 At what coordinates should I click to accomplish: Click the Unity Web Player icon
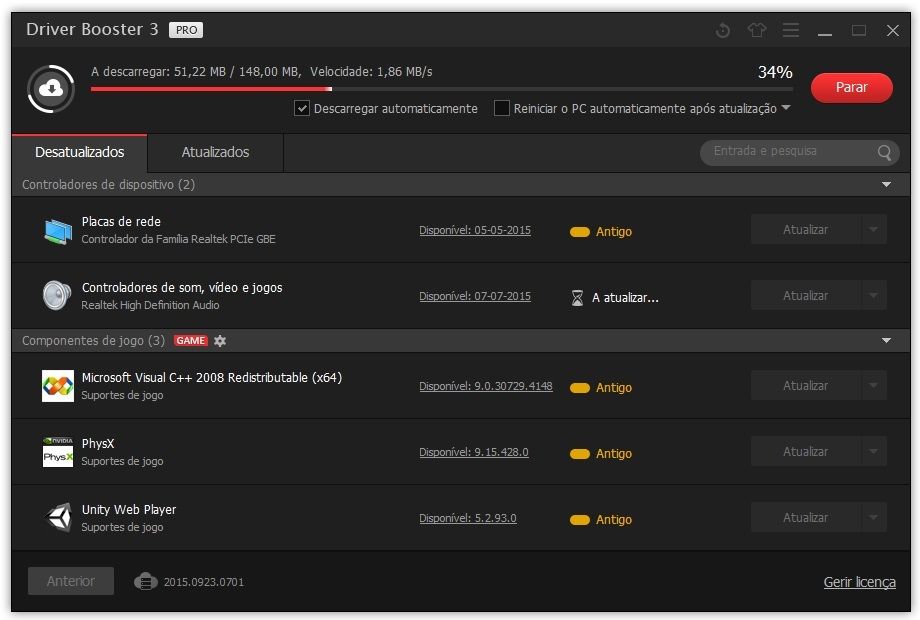click(58, 518)
